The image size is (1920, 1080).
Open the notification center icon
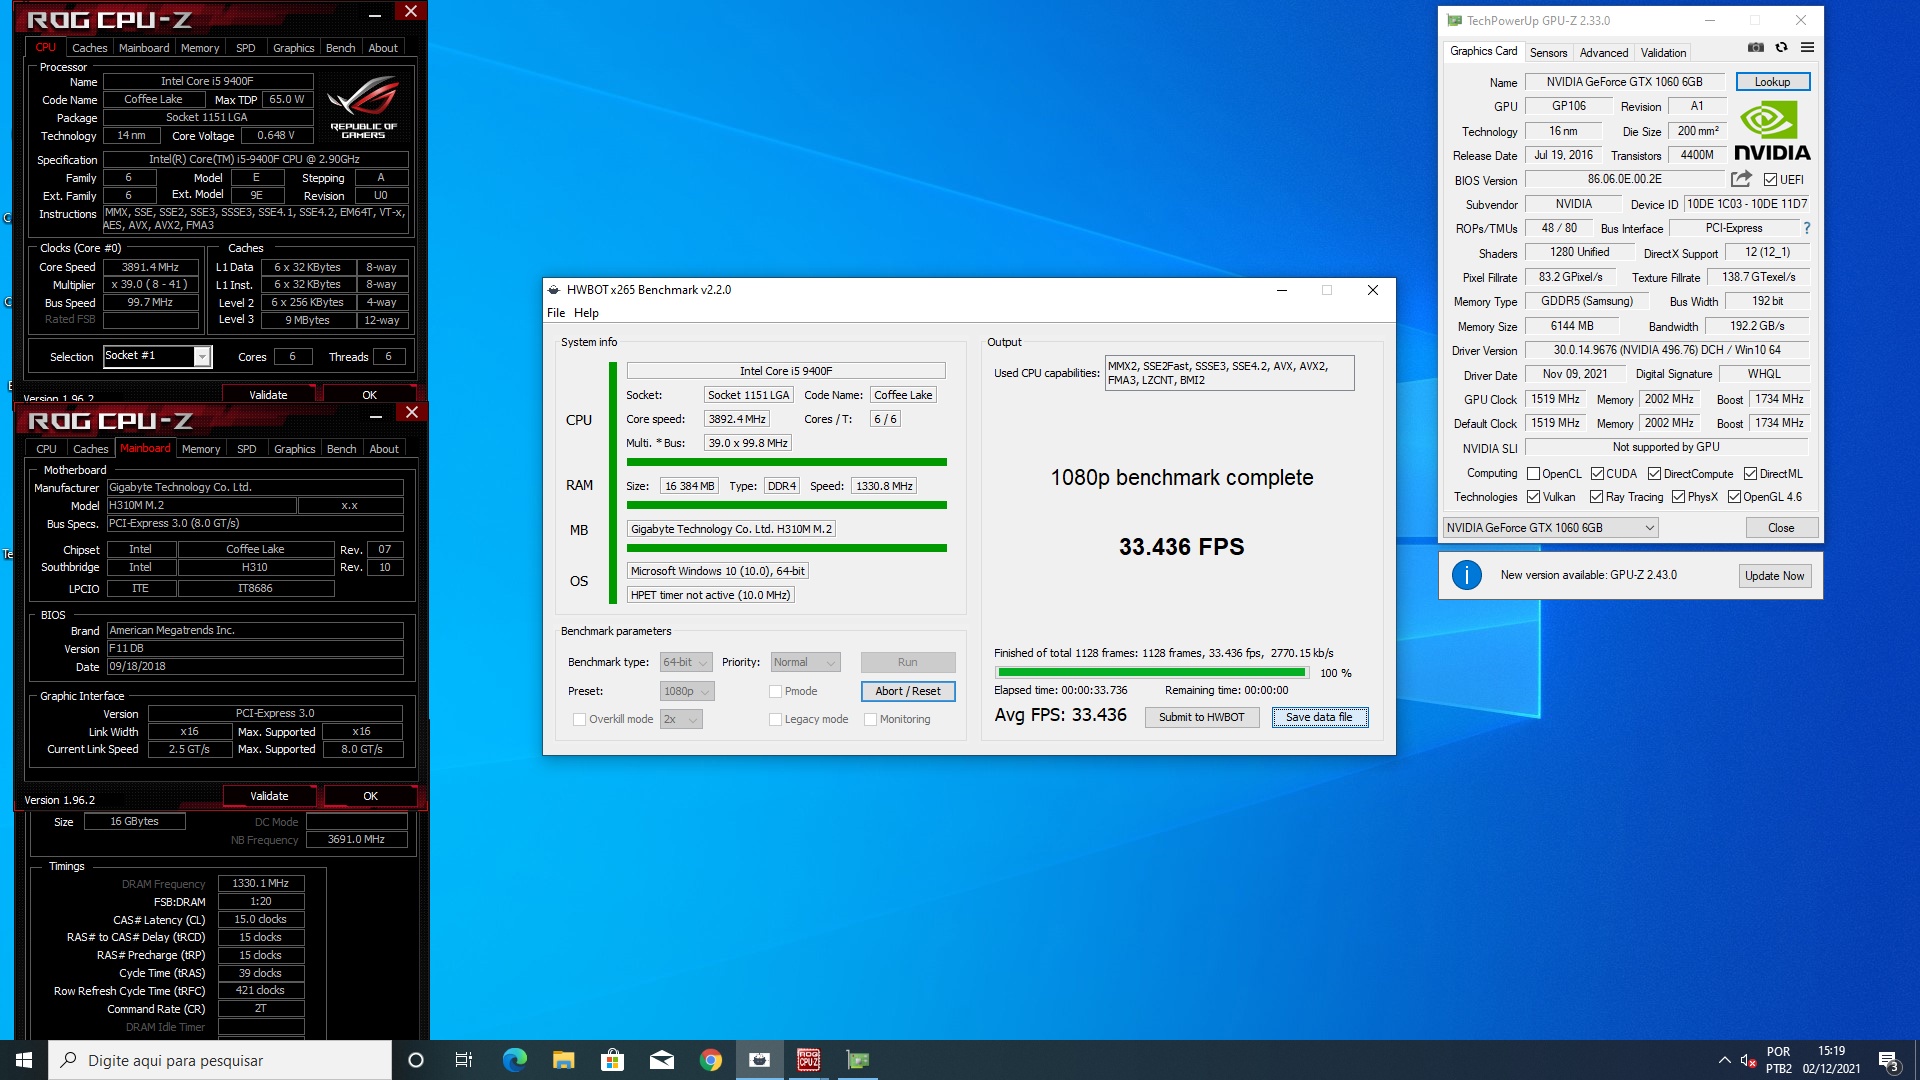(x=1889, y=1060)
